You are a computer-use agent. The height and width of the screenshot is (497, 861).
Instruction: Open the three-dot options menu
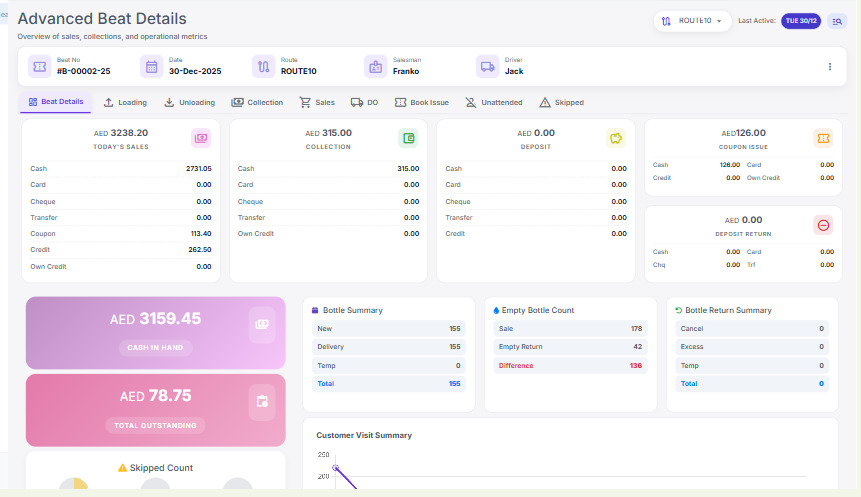click(829, 67)
